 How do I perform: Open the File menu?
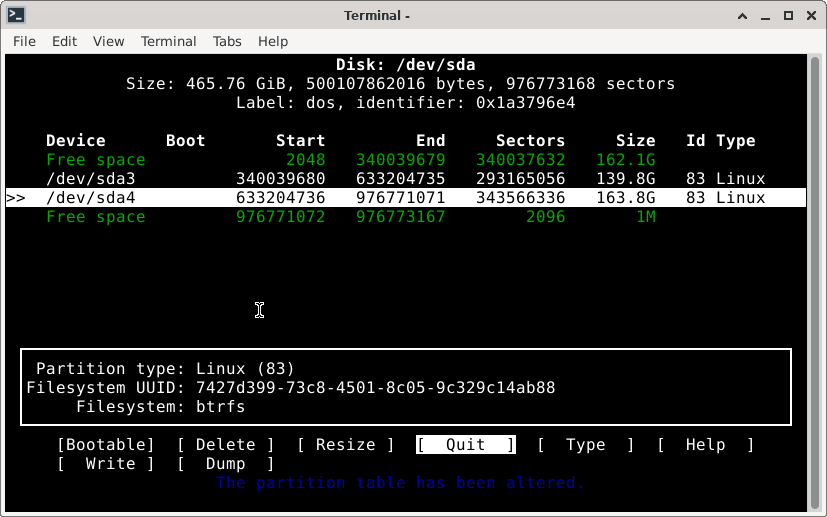(x=24, y=41)
